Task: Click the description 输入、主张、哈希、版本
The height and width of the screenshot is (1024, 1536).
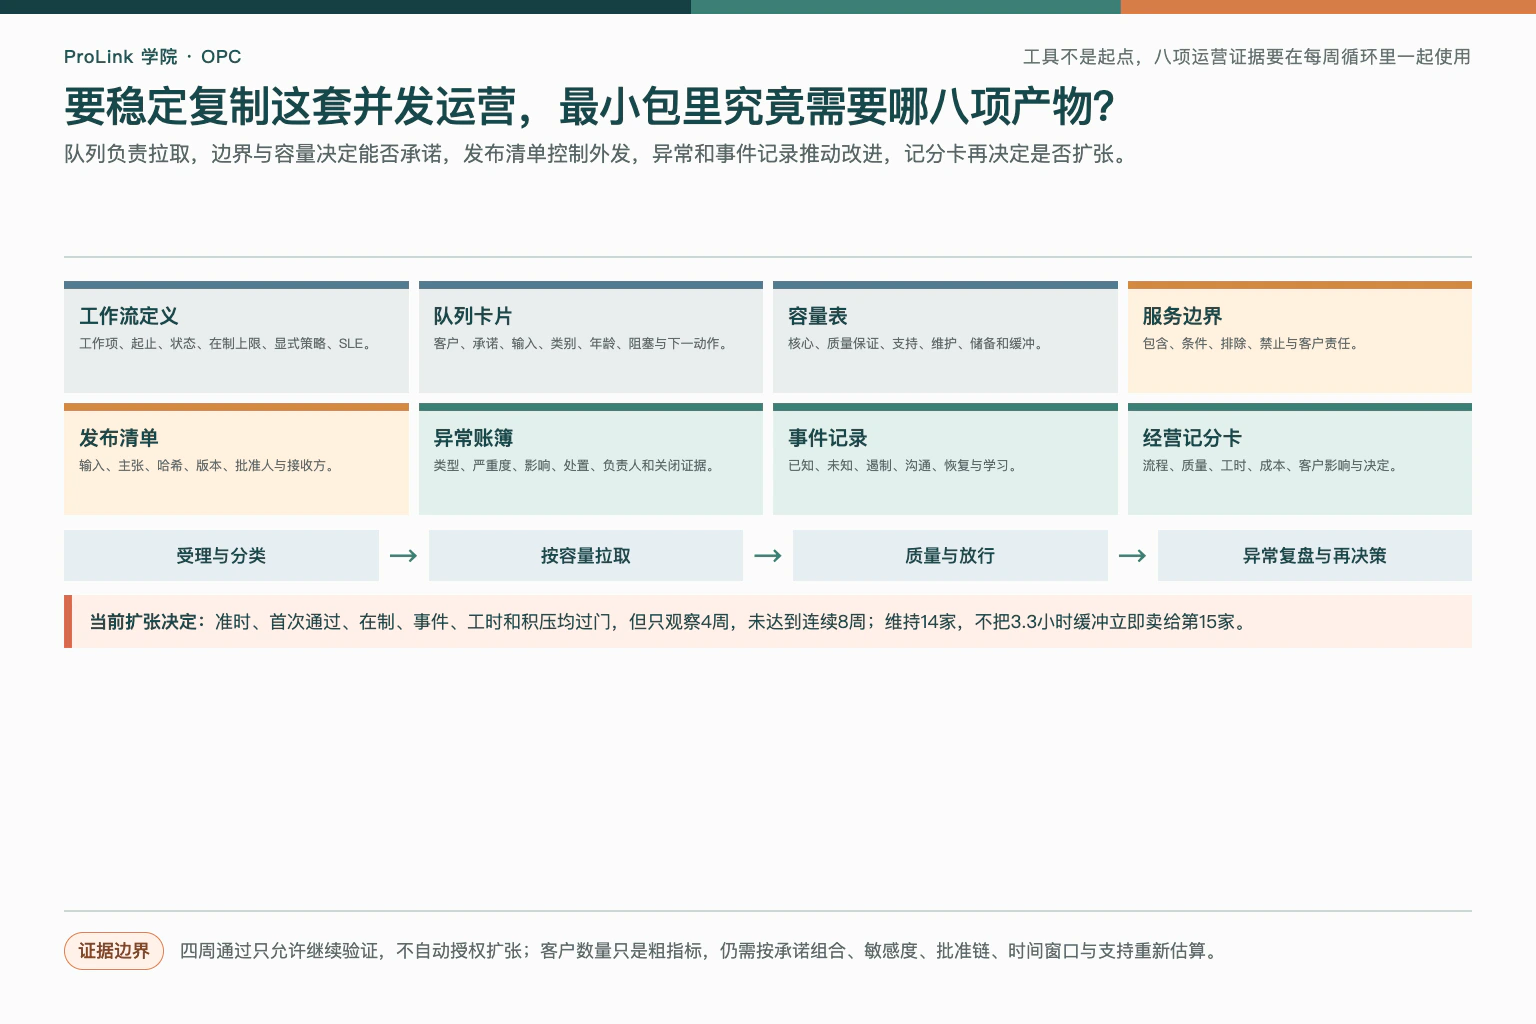Action: (209, 466)
